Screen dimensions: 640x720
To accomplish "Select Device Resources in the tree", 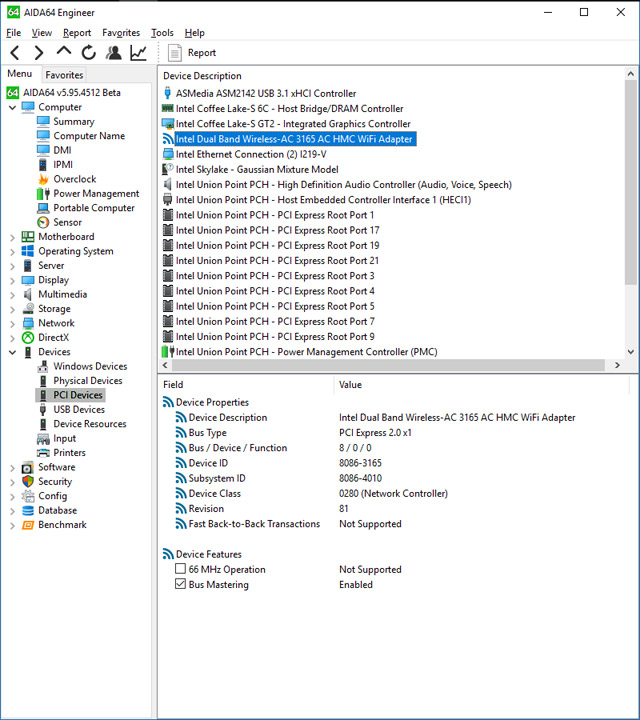I will (90, 424).
